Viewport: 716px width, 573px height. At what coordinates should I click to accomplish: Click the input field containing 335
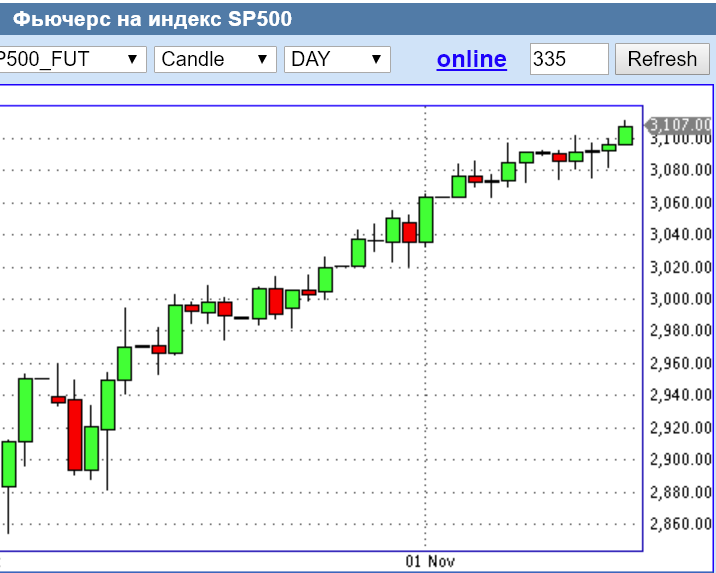(x=568, y=59)
